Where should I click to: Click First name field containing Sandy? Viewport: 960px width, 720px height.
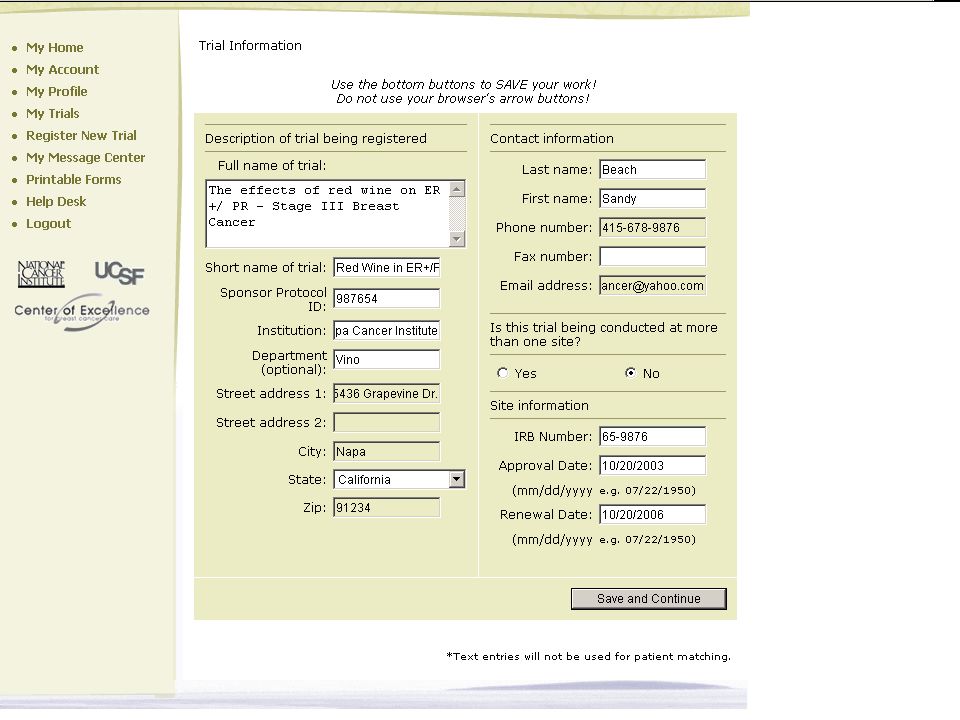point(653,198)
